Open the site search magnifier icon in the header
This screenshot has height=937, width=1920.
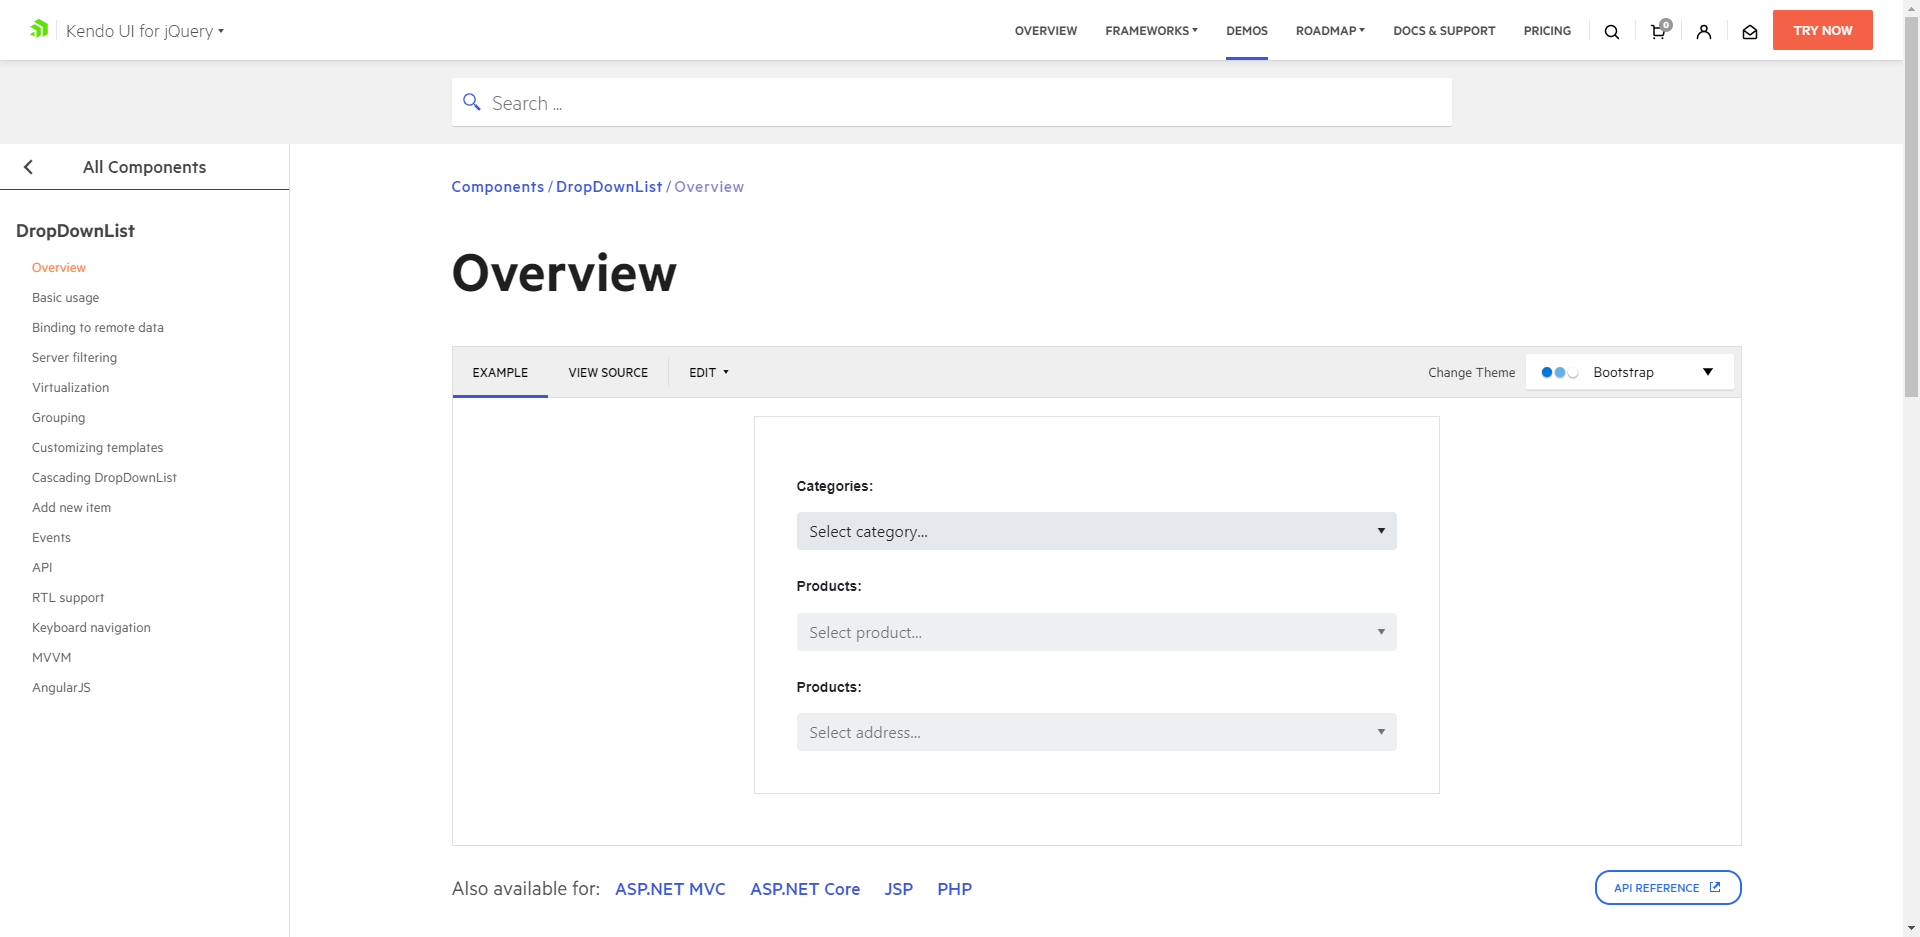(x=1611, y=32)
